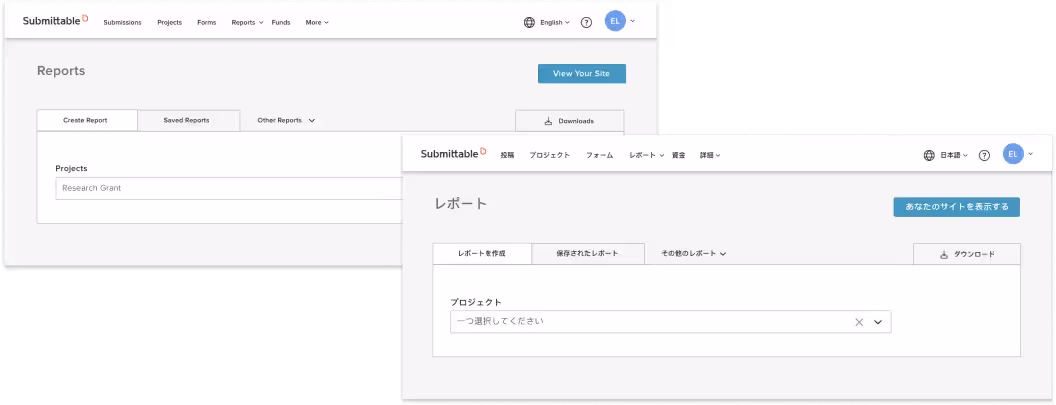Click the あなたのサイトを表示する button
The image size is (1056, 405).
click(956, 207)
